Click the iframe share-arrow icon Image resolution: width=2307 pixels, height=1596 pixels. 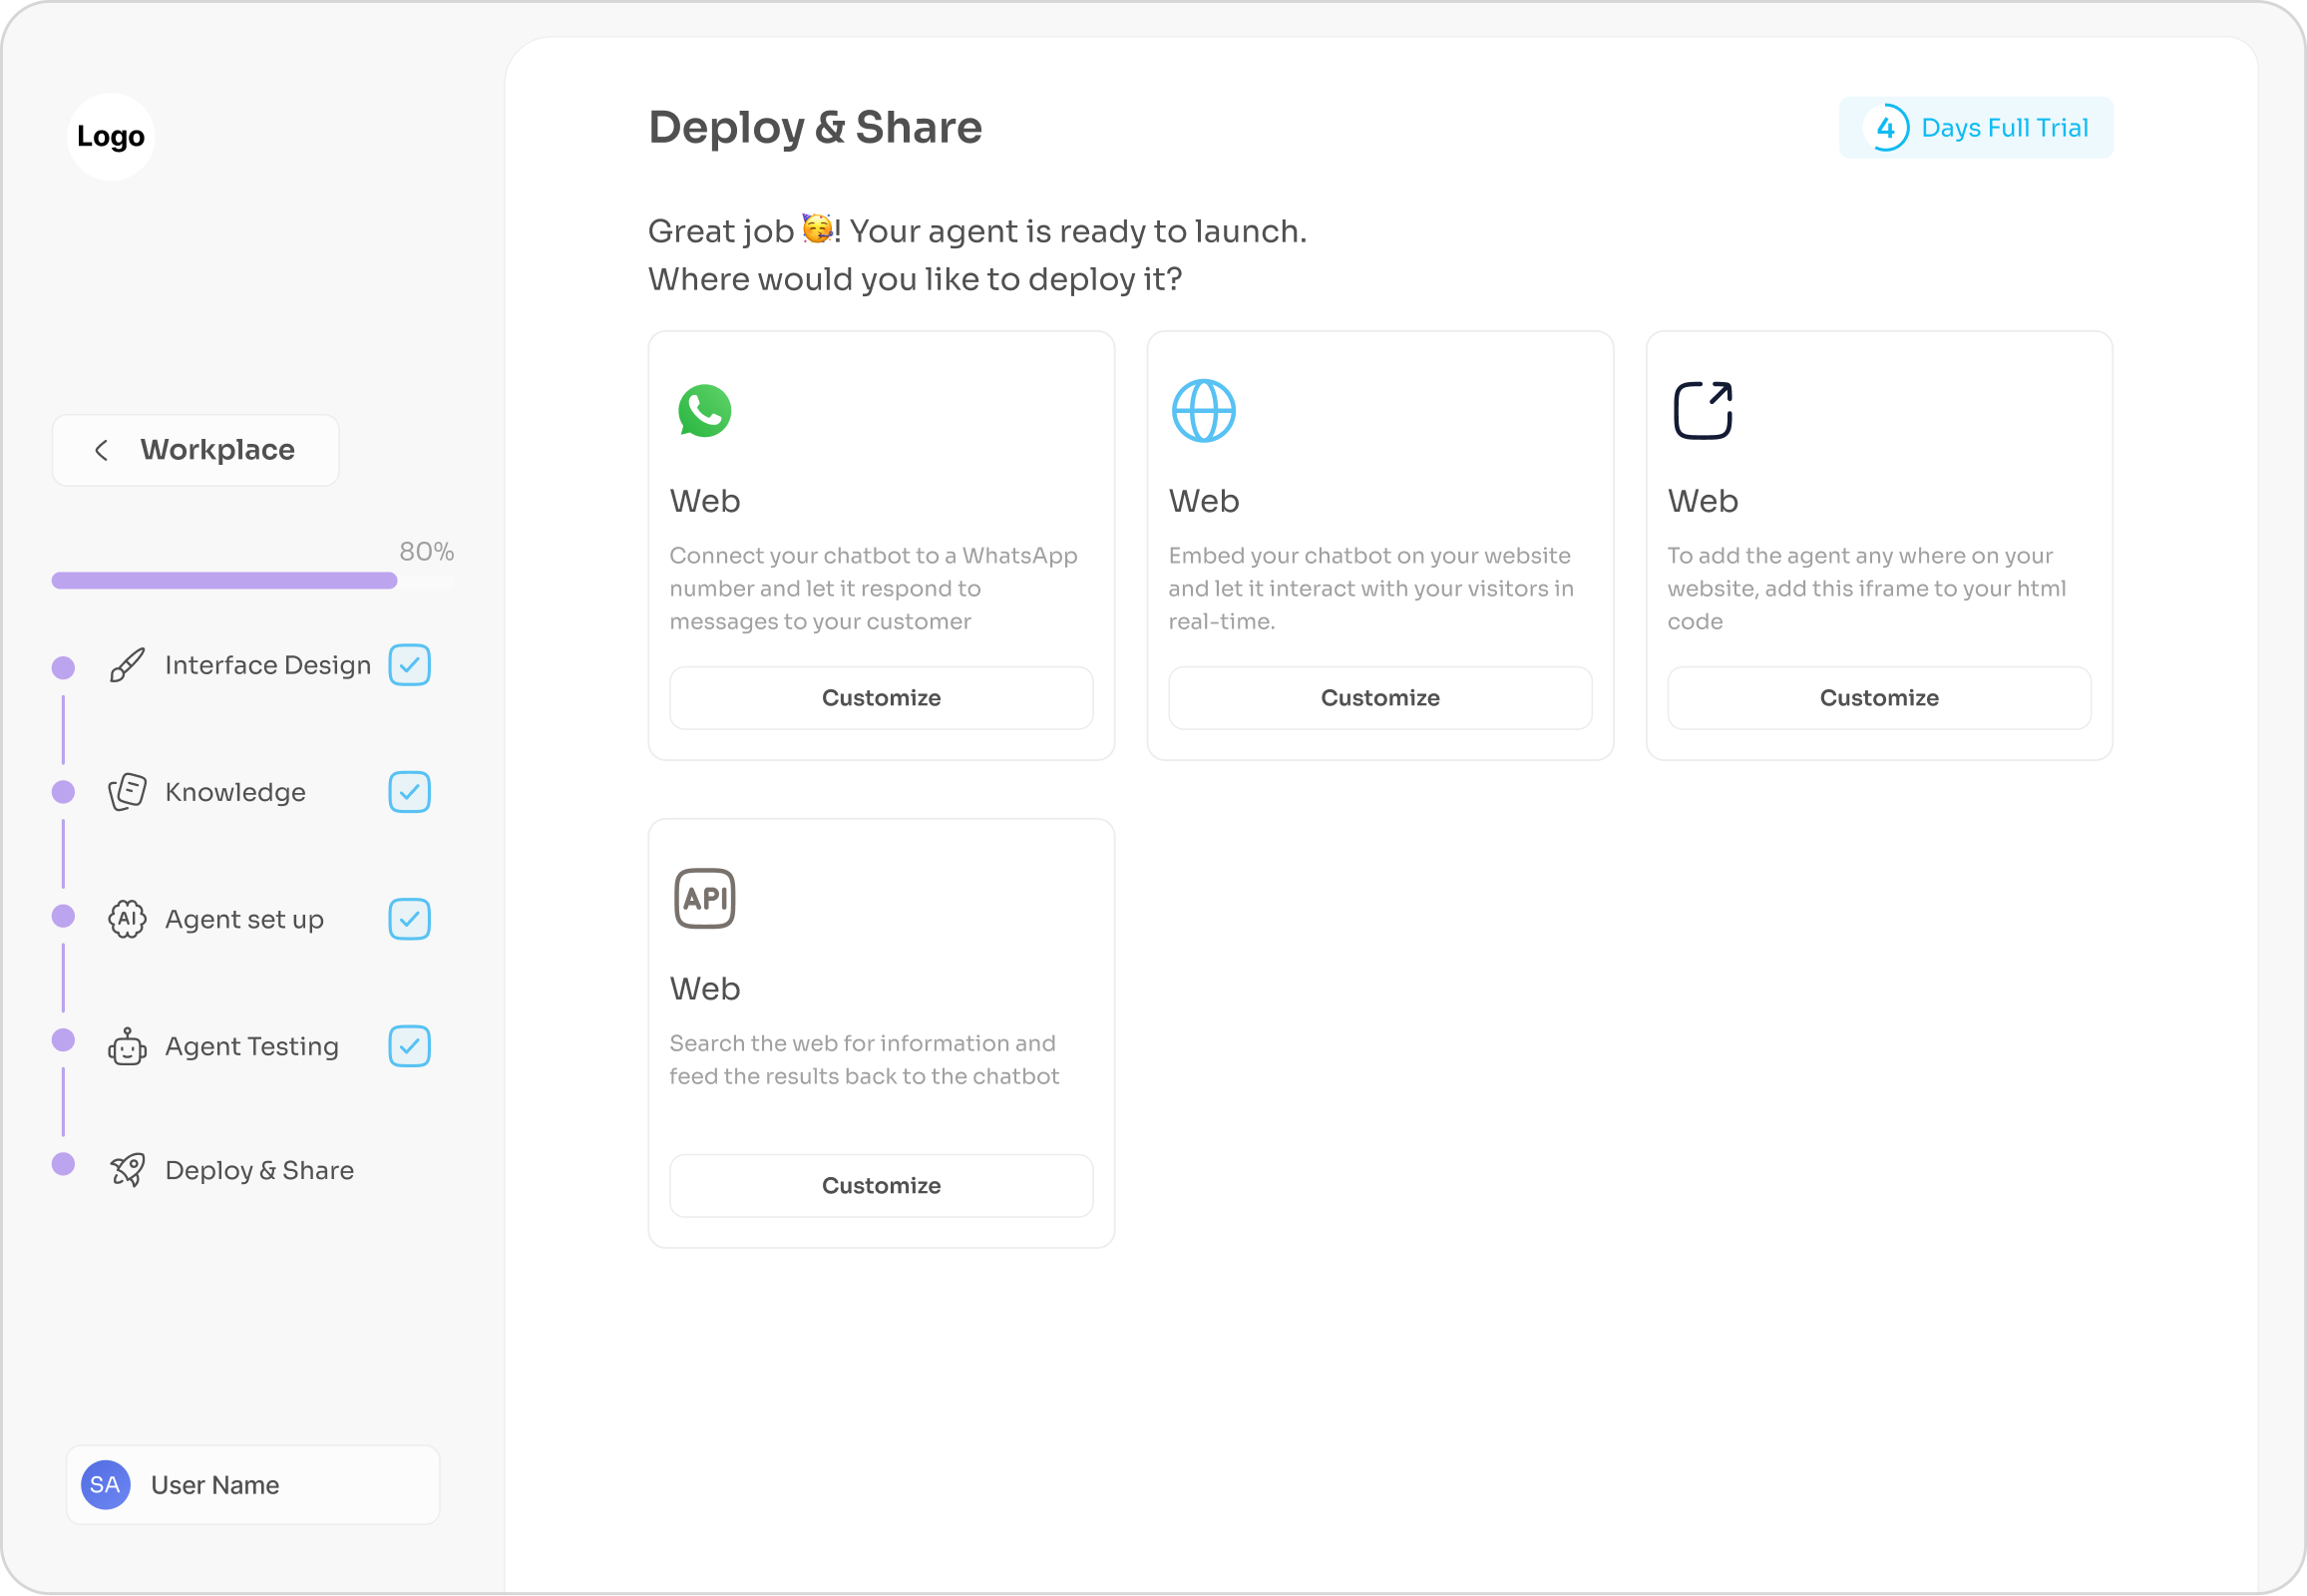[1702, 411]
